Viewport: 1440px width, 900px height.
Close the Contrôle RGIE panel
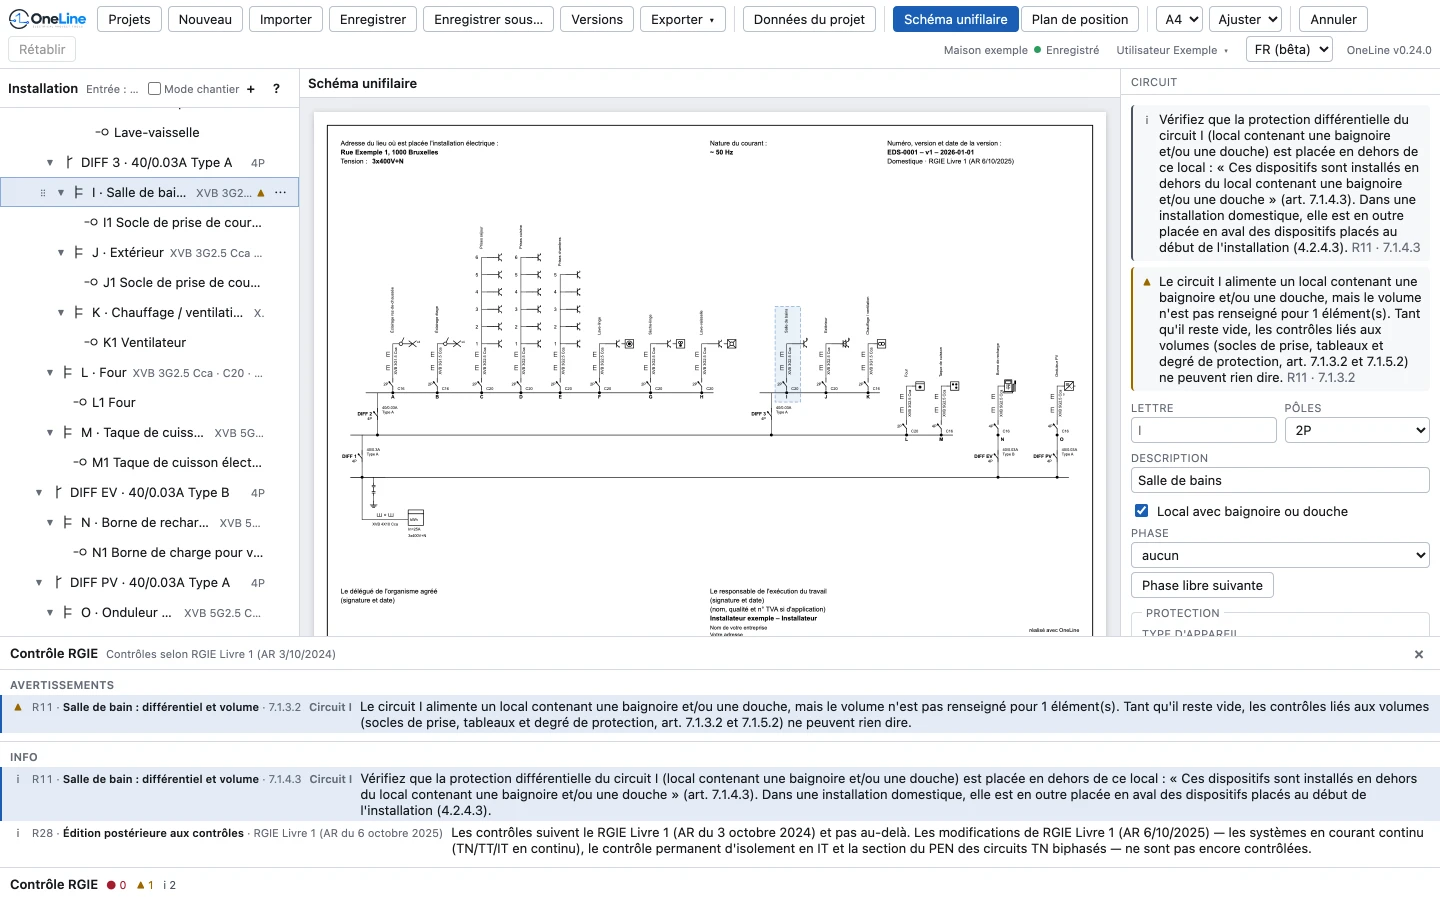1419,654
